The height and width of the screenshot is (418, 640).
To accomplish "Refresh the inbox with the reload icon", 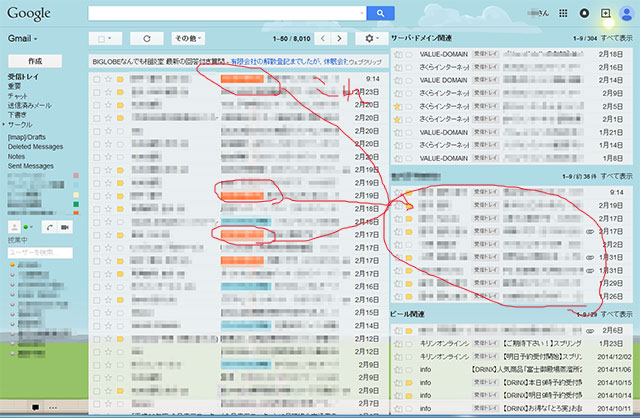I will click(x=147, y=38).
